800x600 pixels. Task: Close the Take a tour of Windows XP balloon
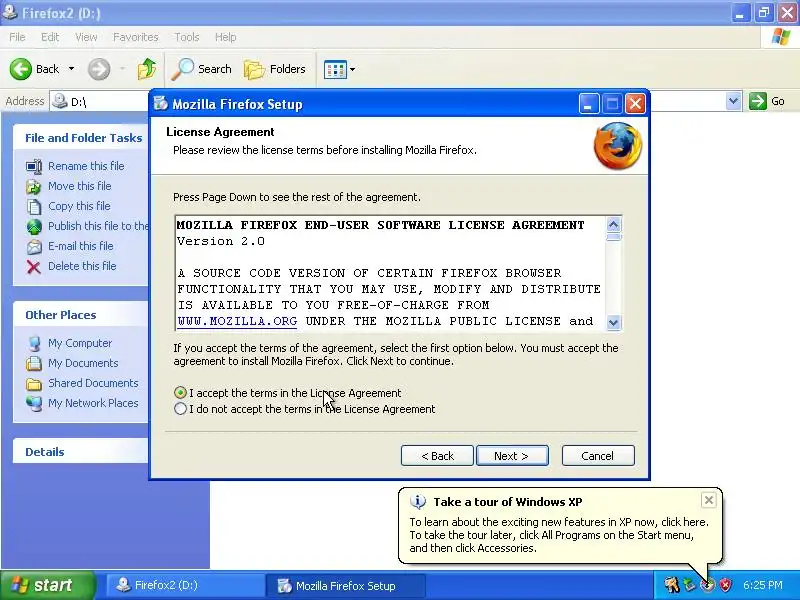[x=708, y=500]
